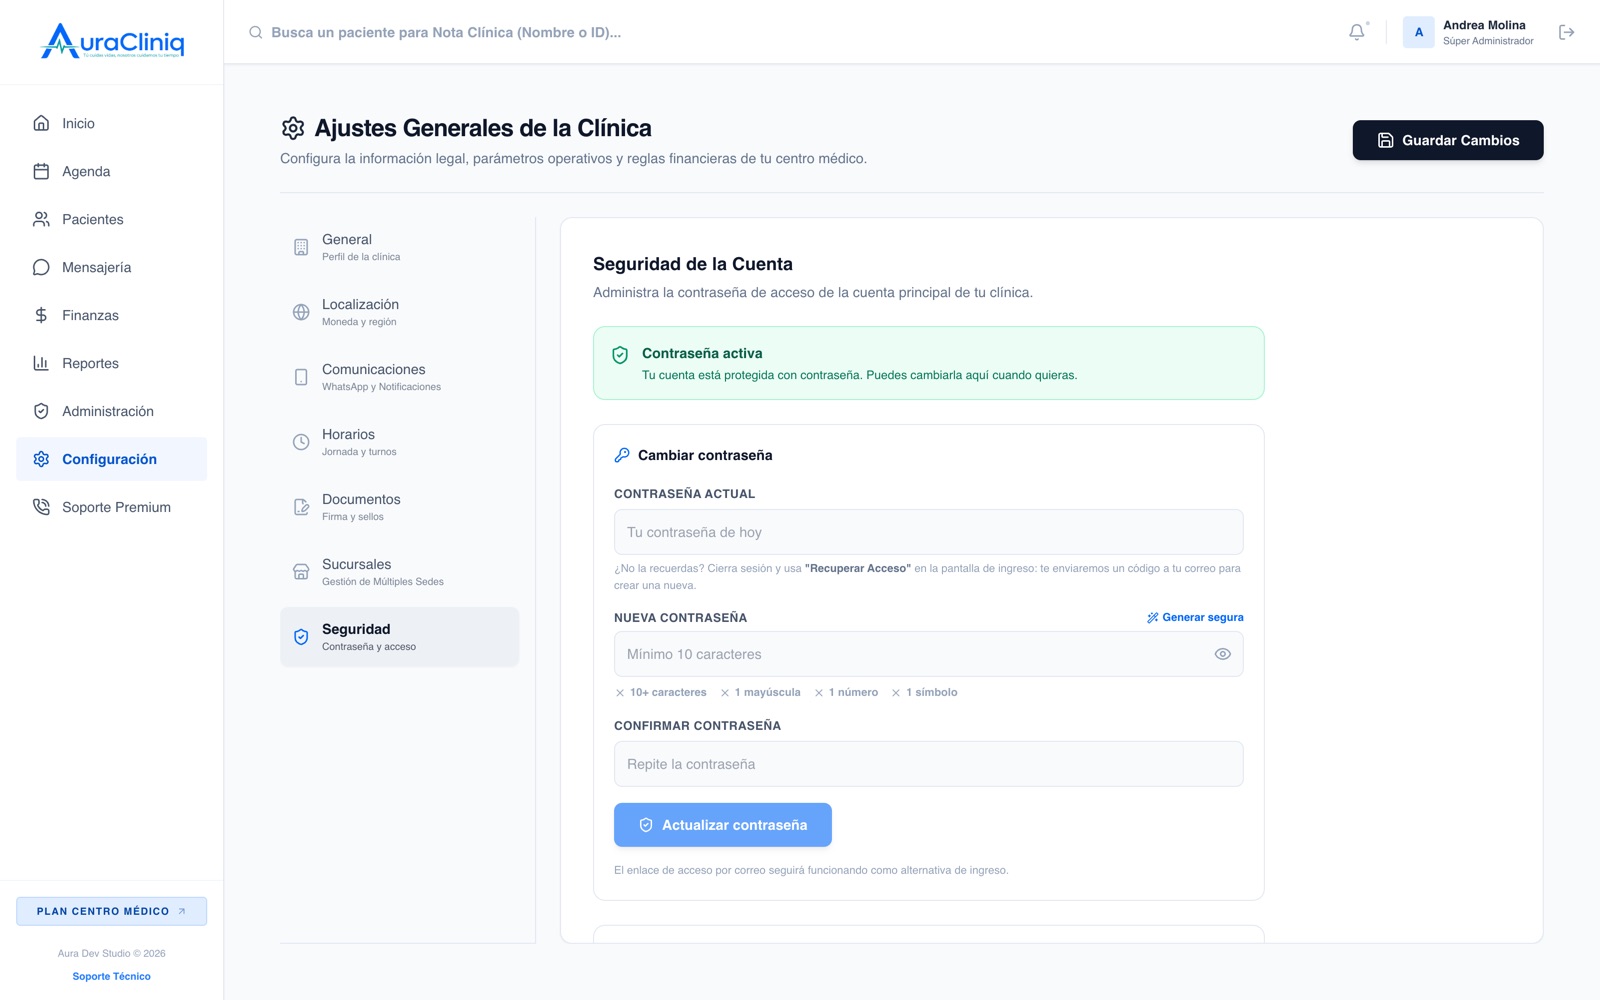Click the Configuración gear icon in sidebar
This screenshot has height=1000, width=1600.
tap(41, 459)
